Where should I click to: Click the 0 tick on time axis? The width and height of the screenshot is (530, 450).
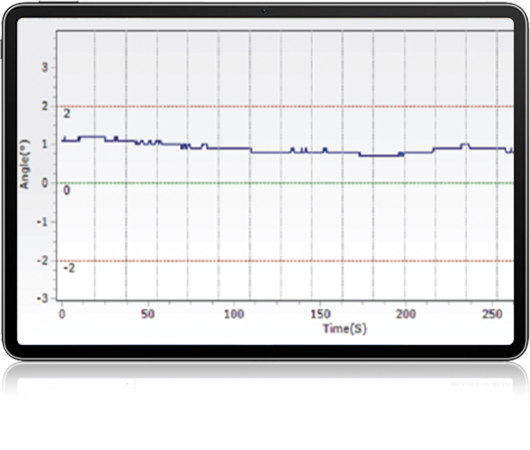(62, 314)
